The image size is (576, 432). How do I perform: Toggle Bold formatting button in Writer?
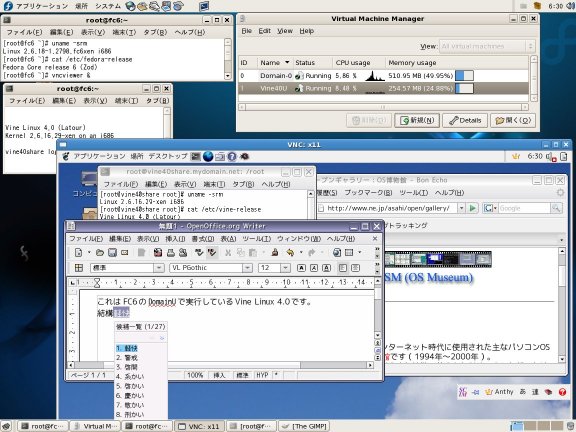click(301, 268)
